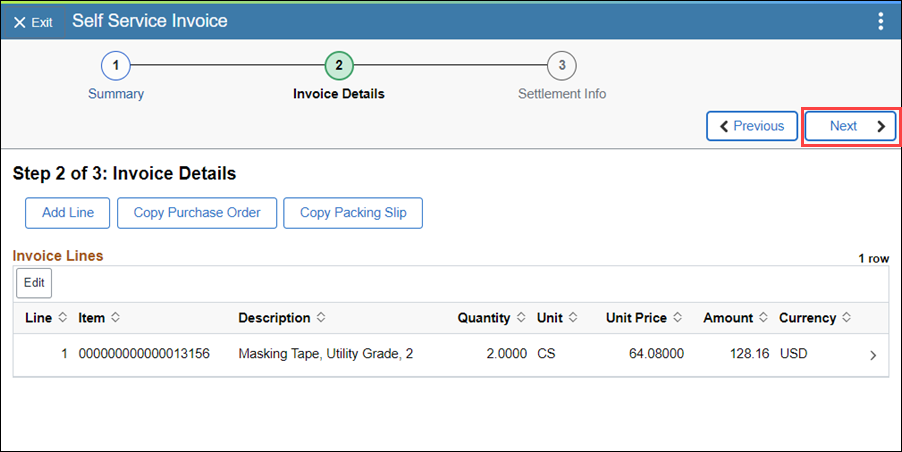Expand invoice line 1 detail chevron
Image resolution: width=902 pixels, height=452 pixels.
(873, 355)
